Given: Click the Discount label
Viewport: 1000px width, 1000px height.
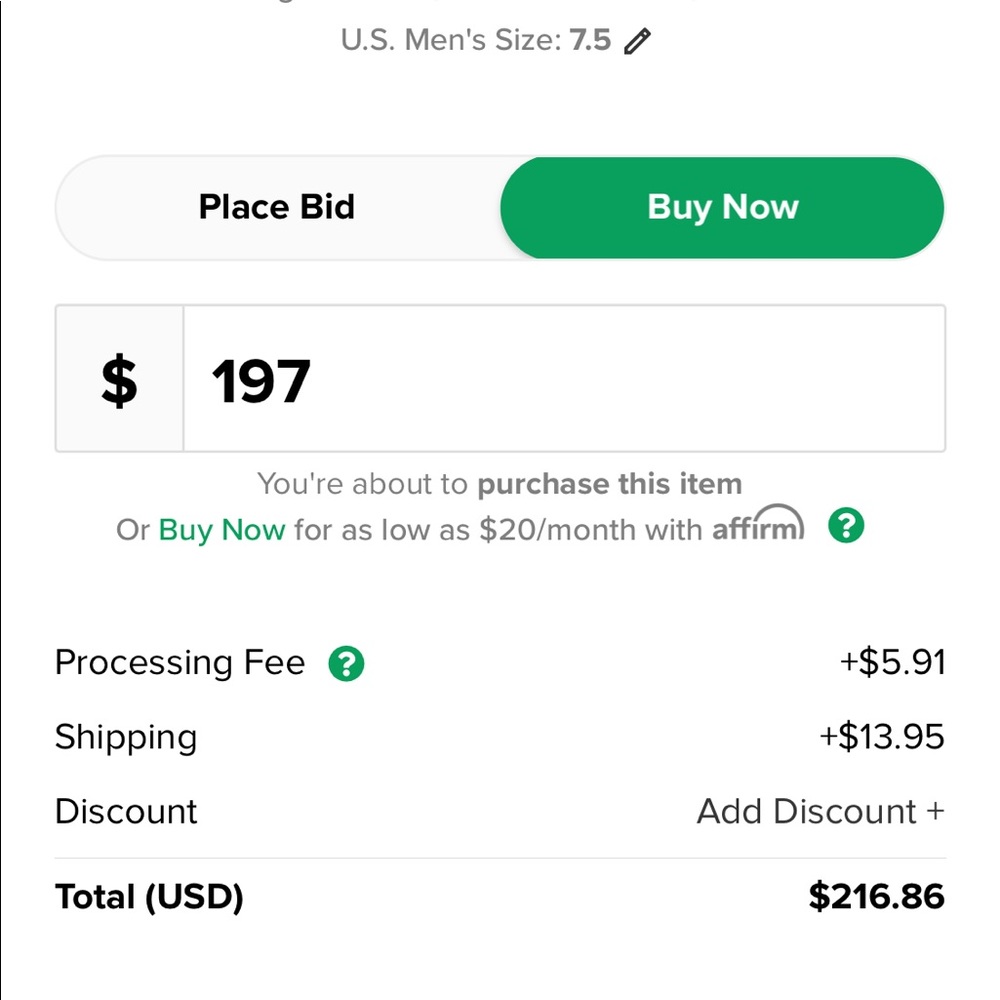Looking at the screenshot, I should click(x=126, y=811).
